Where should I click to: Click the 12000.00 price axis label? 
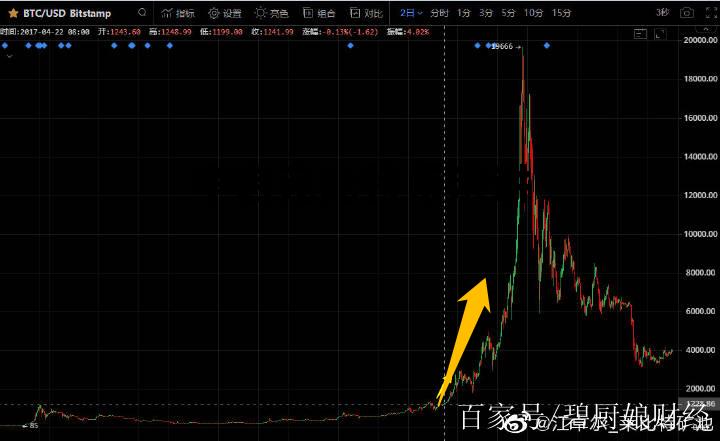[700, 195]
